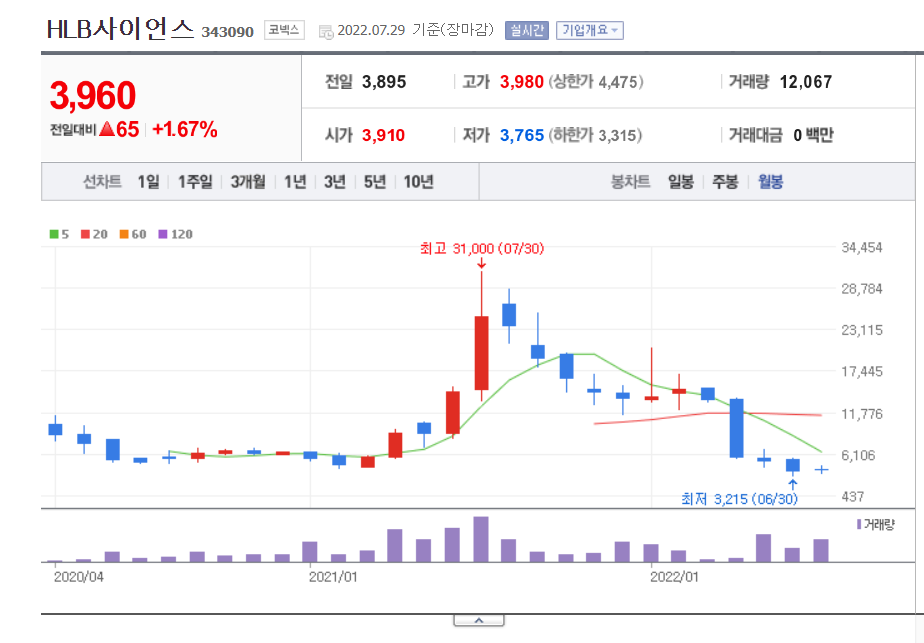
Task: Click the orange 60 moving-average legend swatch
Action: tap(124, 234)
